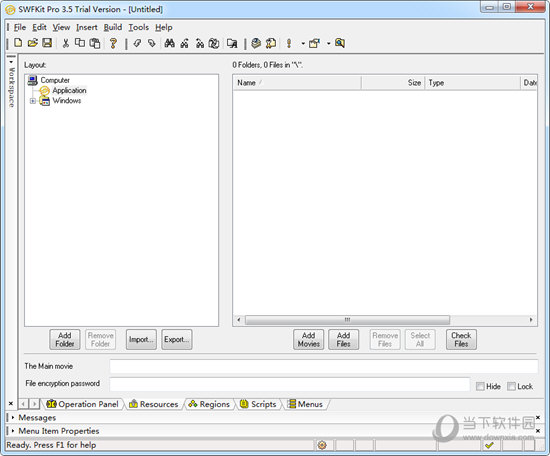The width and height of the screenshot is (550, 456).
Task: Click file list horizontal scrollbar thumb
Action: coord(347,320)
